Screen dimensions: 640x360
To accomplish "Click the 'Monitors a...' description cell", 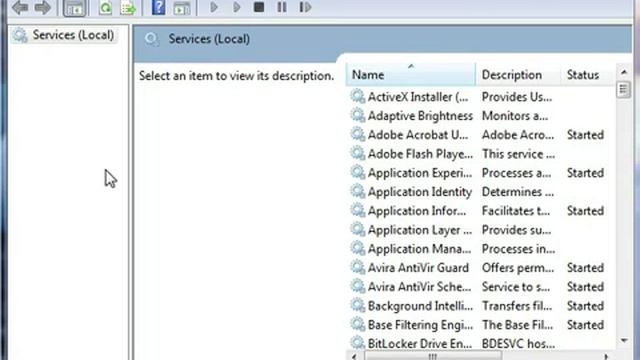I will click(515, 116).
